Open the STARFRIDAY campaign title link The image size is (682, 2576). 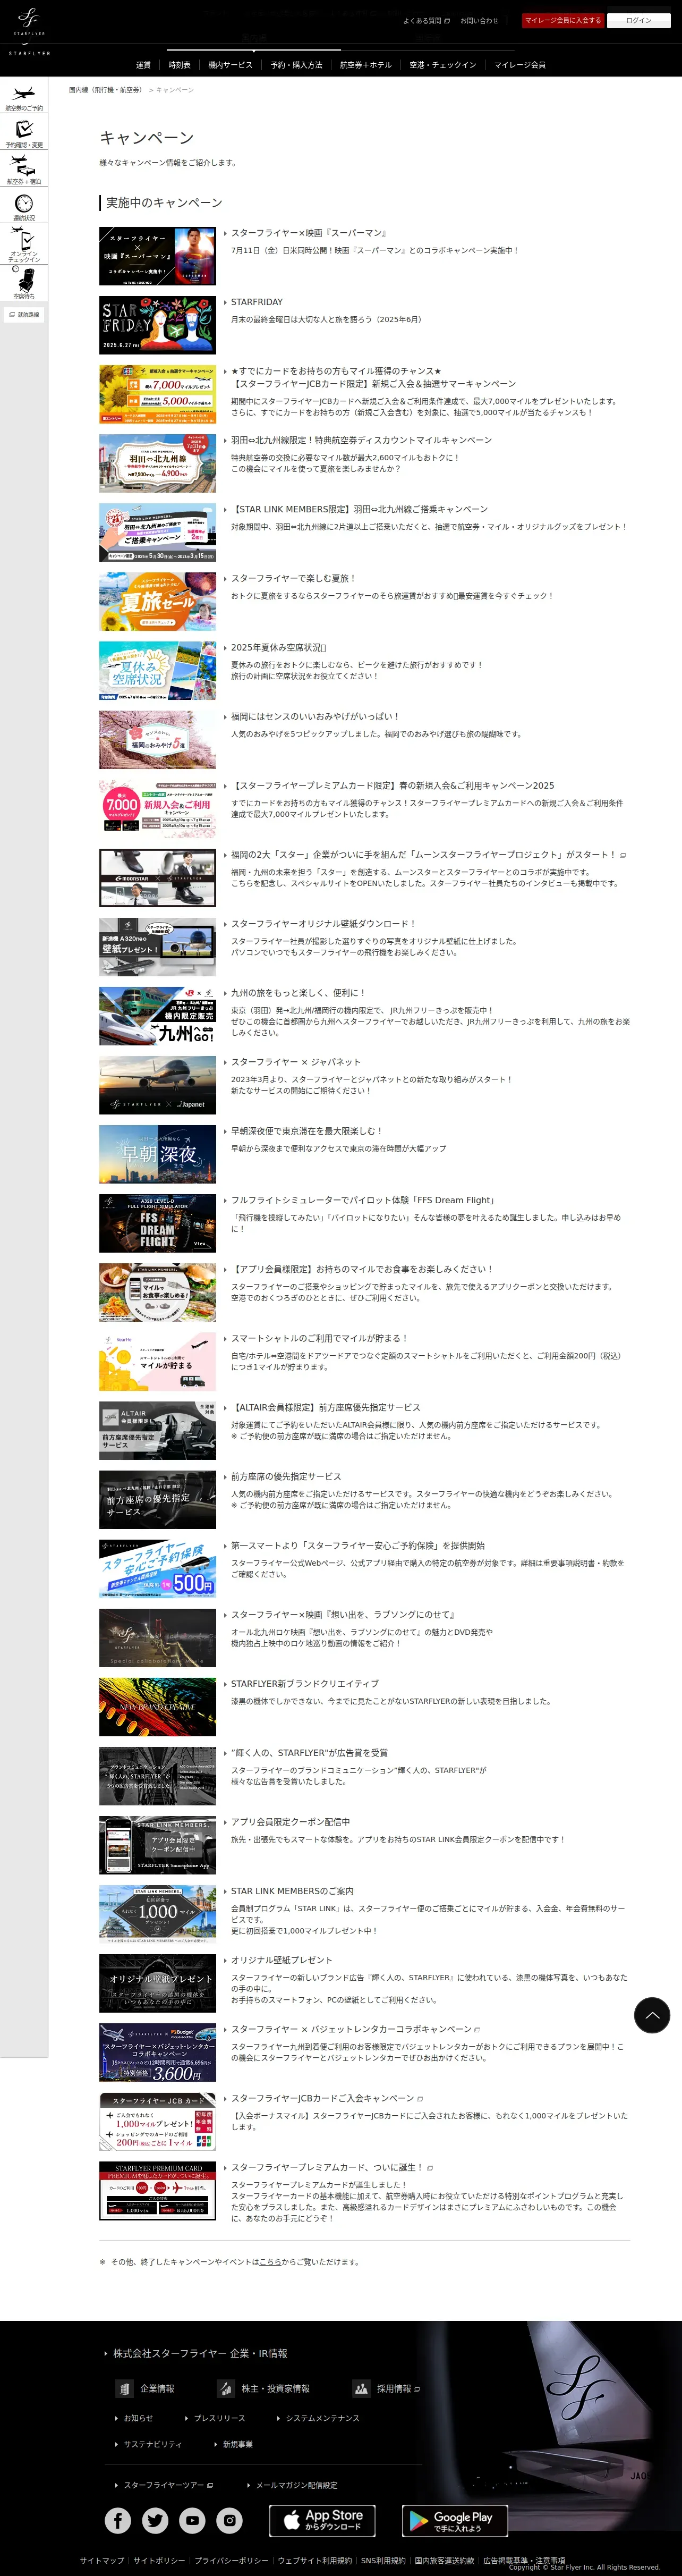pyautogui.click(x=257, y=302)
